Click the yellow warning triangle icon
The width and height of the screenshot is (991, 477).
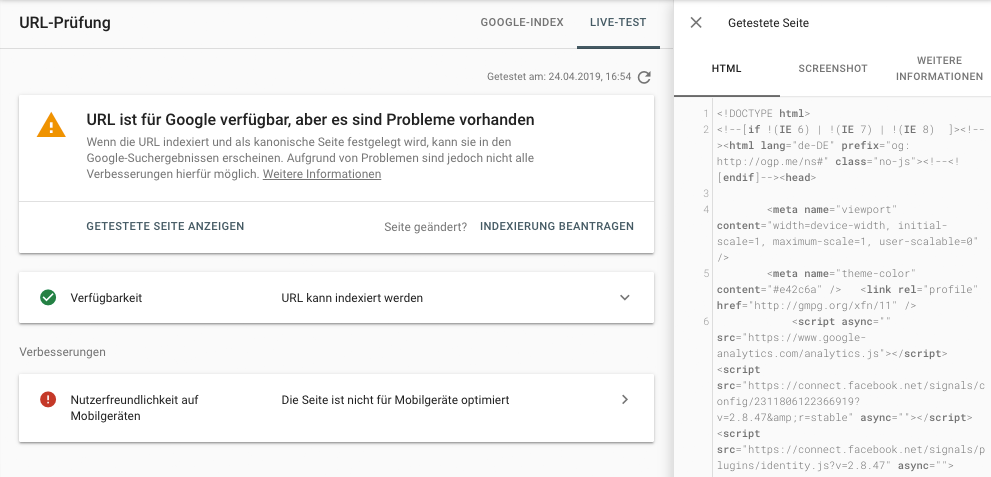(x=50, y=125)
